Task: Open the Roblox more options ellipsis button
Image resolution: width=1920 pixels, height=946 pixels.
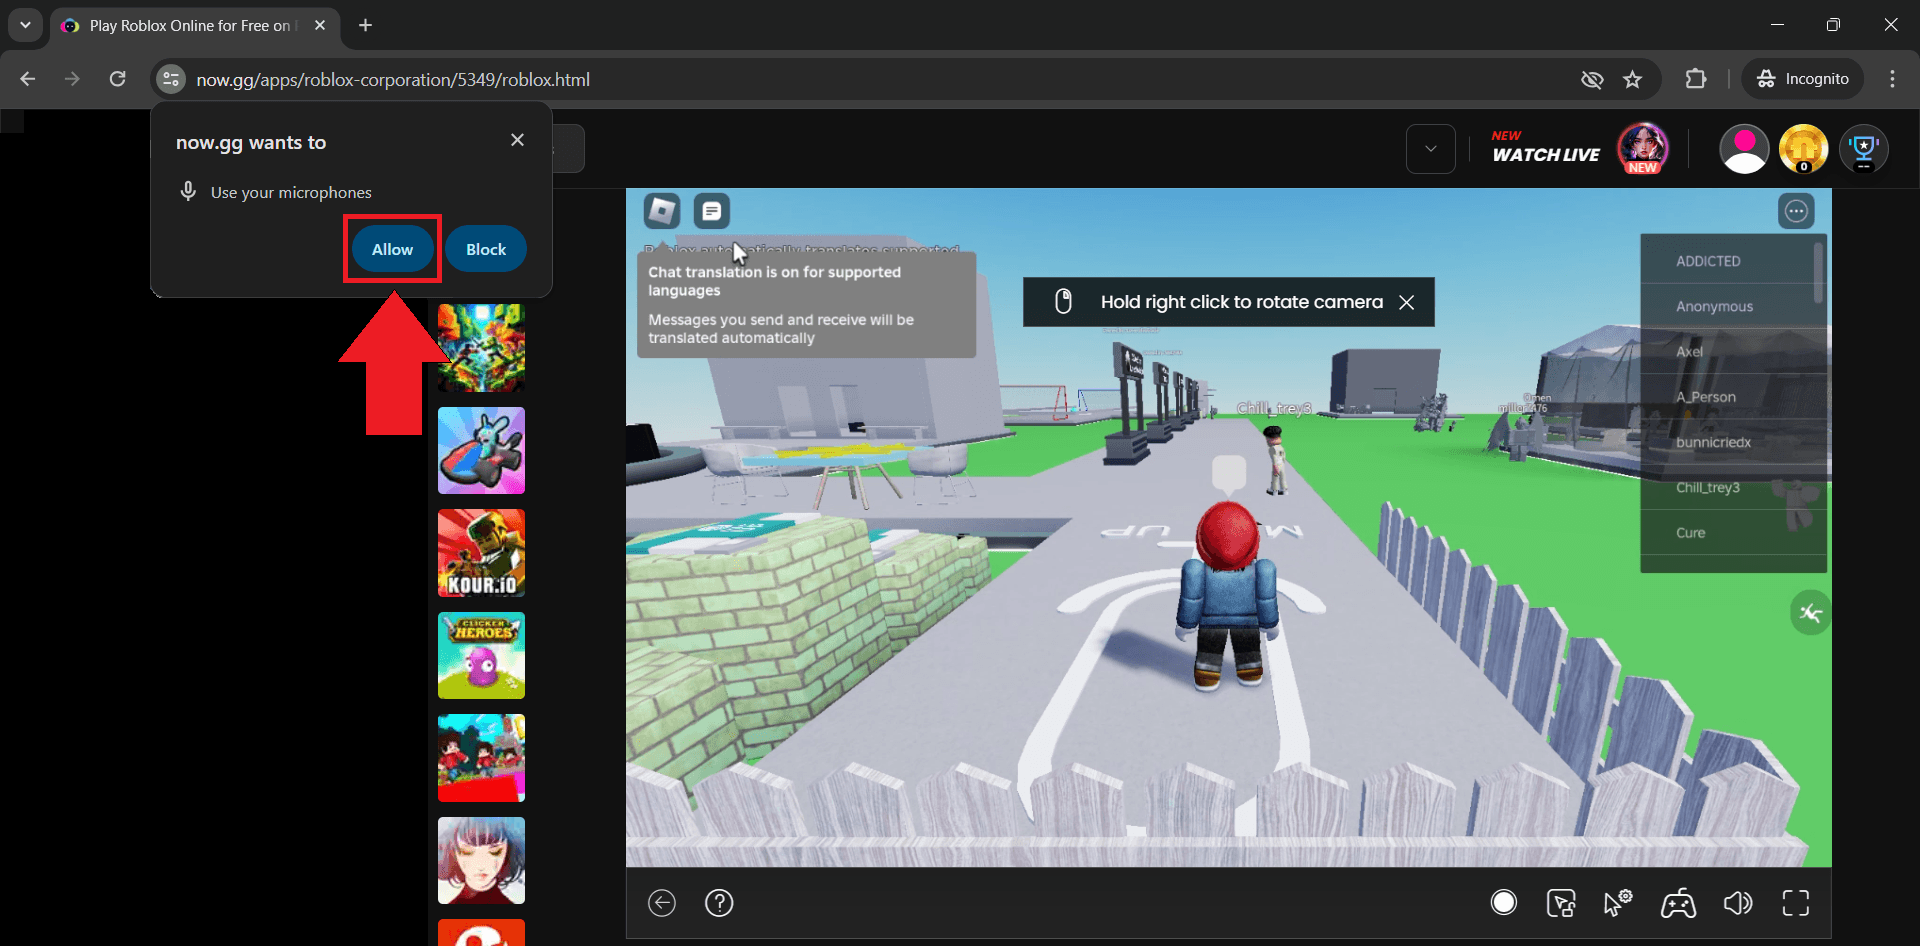Action: click(x=1796, y=211)
